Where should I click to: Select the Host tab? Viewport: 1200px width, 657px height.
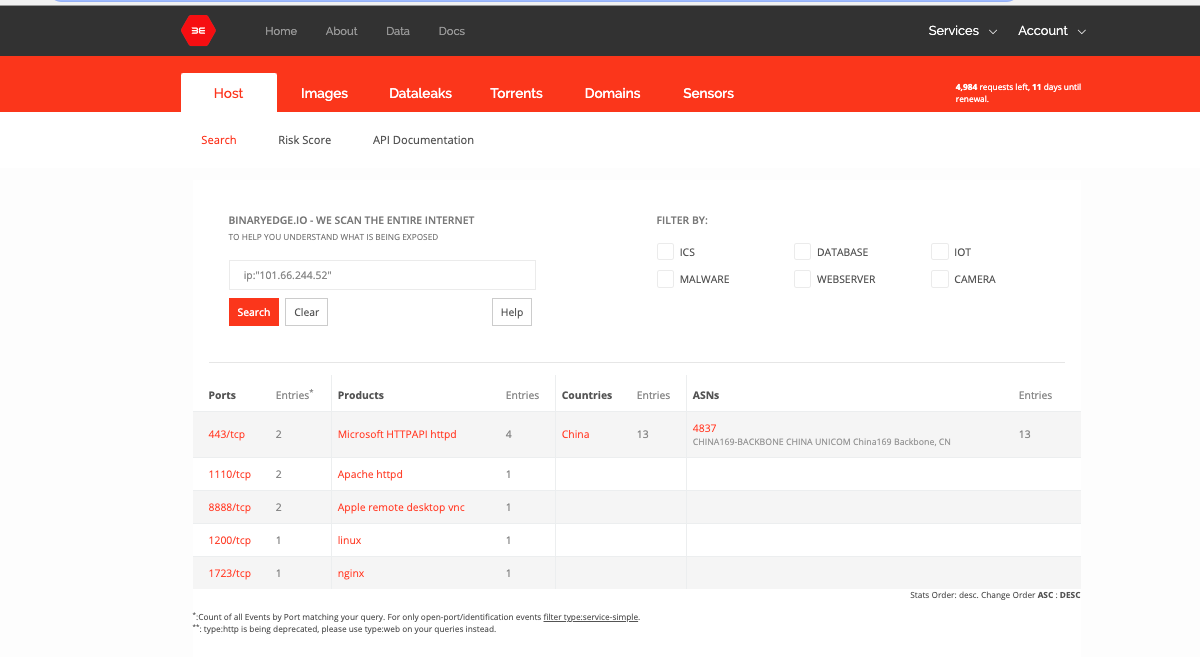click(229, 93)
